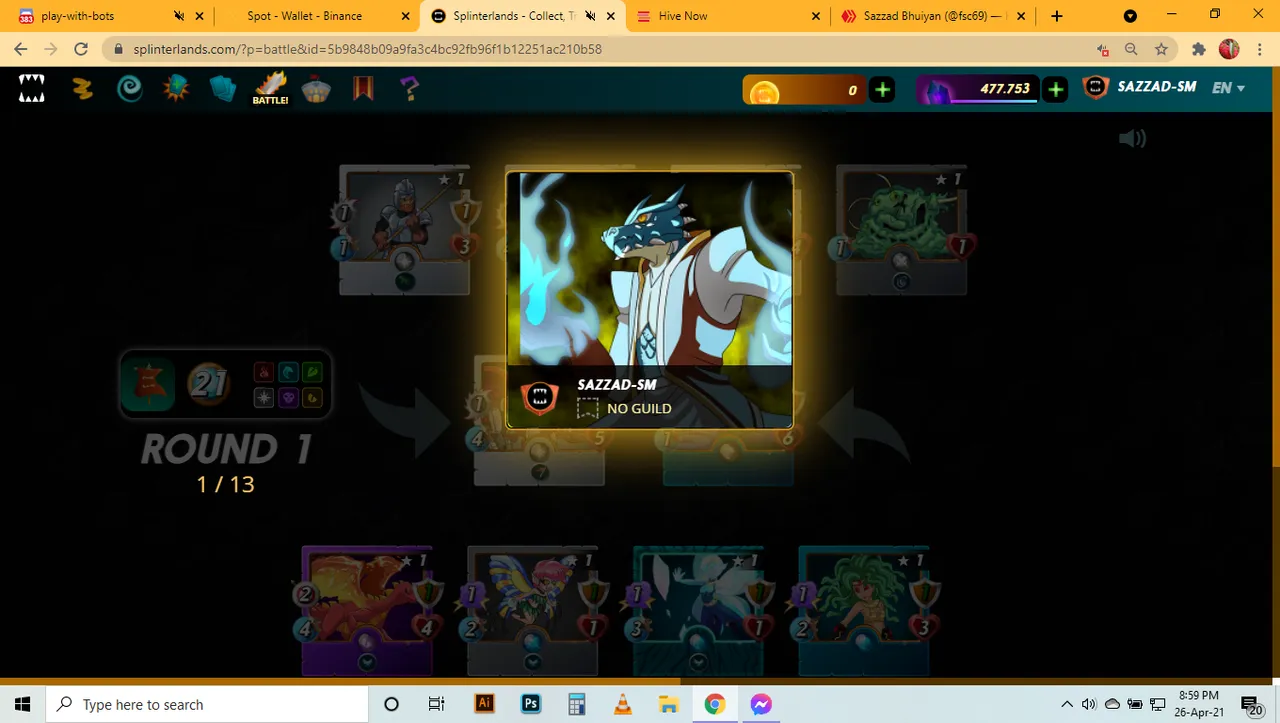
Task: Click the address bar URL
Action: [x=368, y=49]
